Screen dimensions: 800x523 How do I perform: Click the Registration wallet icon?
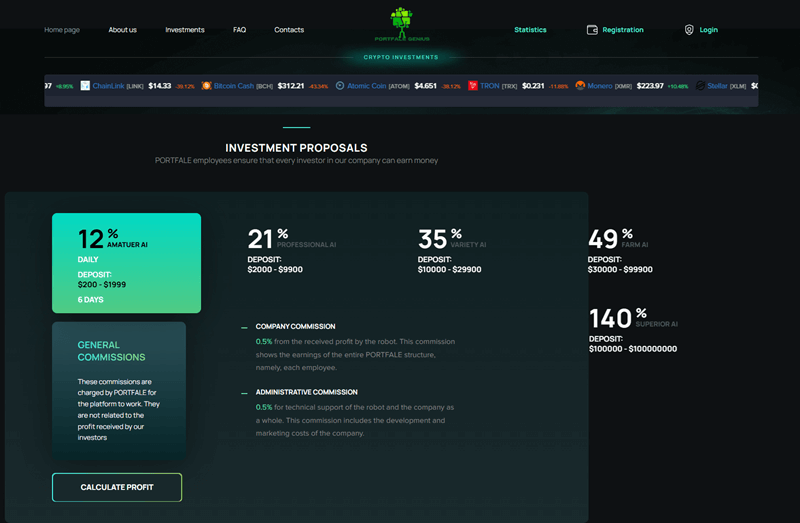pyautogui.click(x=592, y=30)
